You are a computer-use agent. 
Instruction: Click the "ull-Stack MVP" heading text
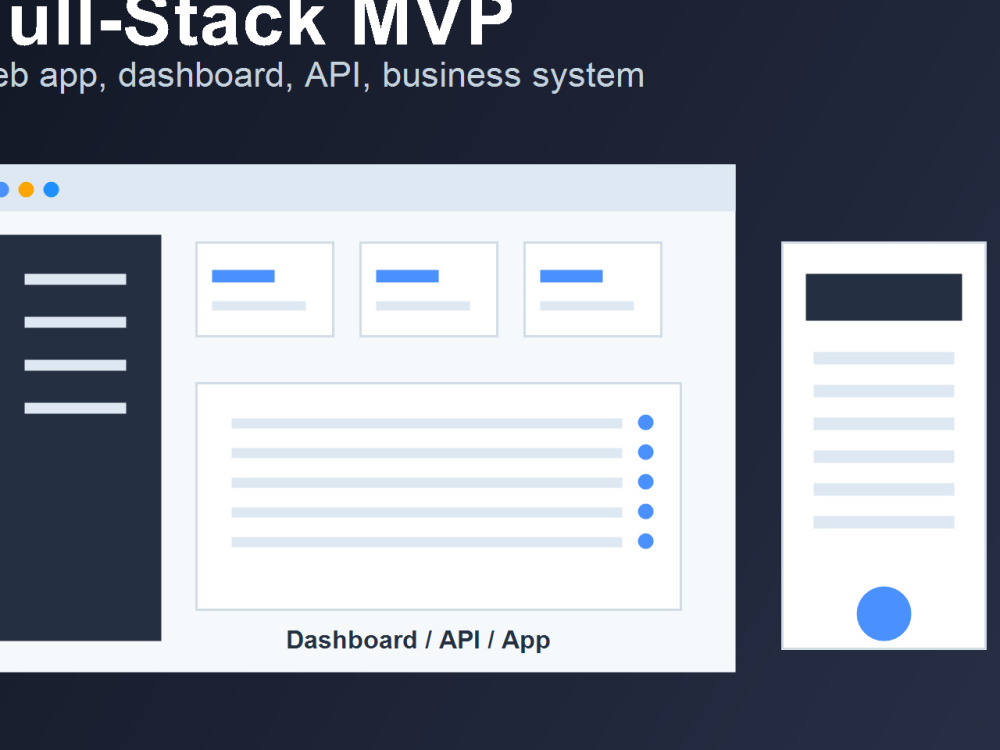(260, 23)
